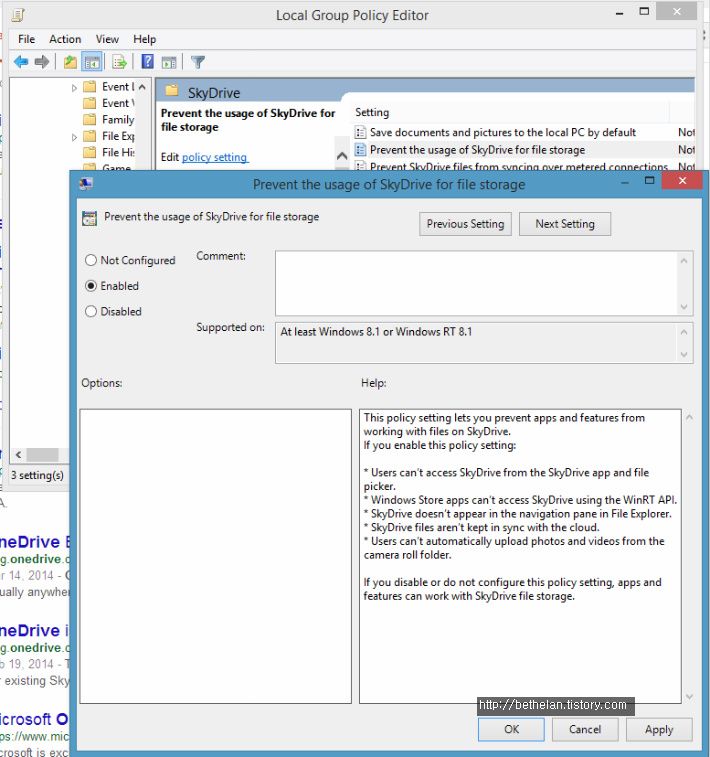Image resolution: width=710 pixels, height=757 pixels.
Task: Open the 'policy setting' edit link
Action: pos(215,157)
